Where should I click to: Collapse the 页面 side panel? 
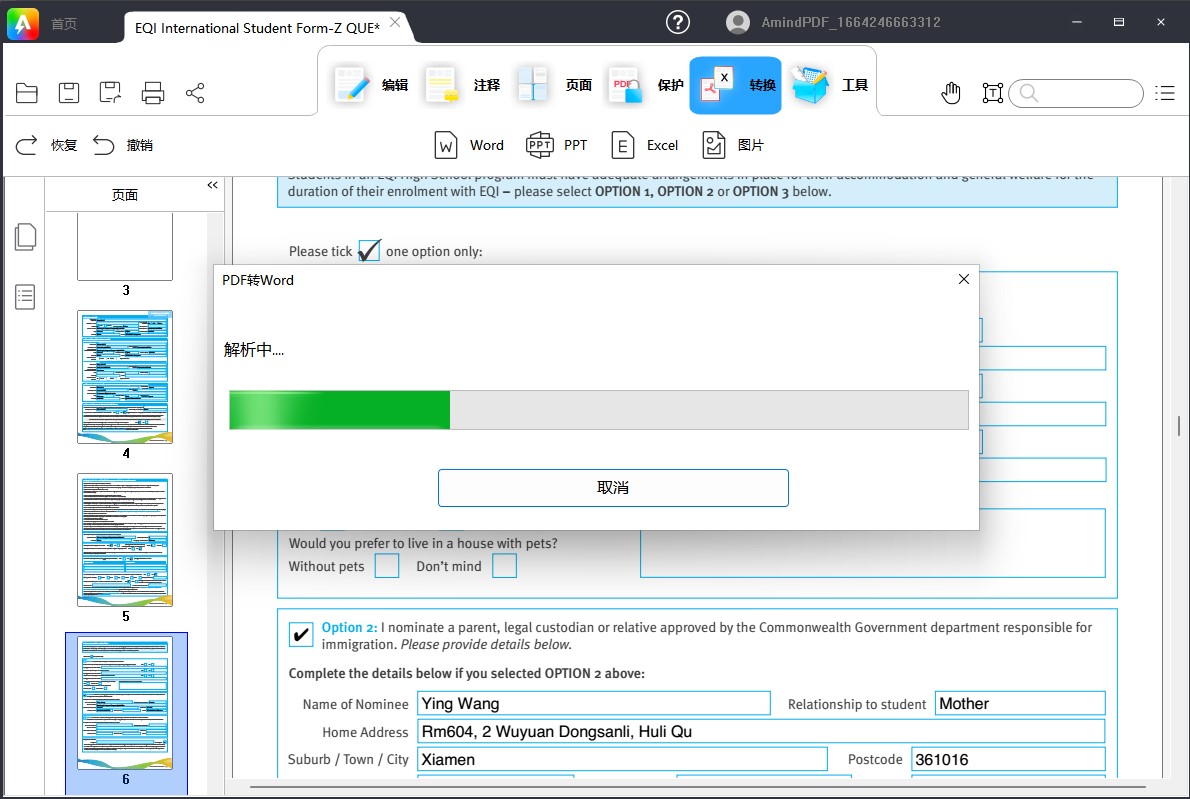click(212, 185)
